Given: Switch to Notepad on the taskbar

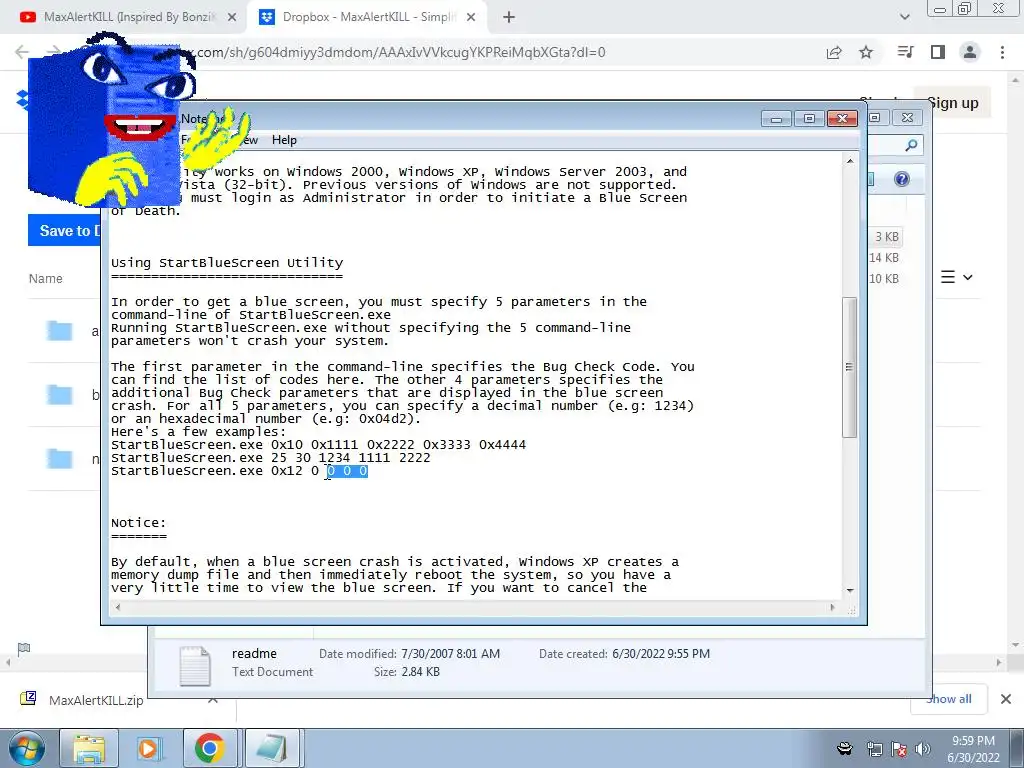Looking at the screenshot, I should coord(271,748).
